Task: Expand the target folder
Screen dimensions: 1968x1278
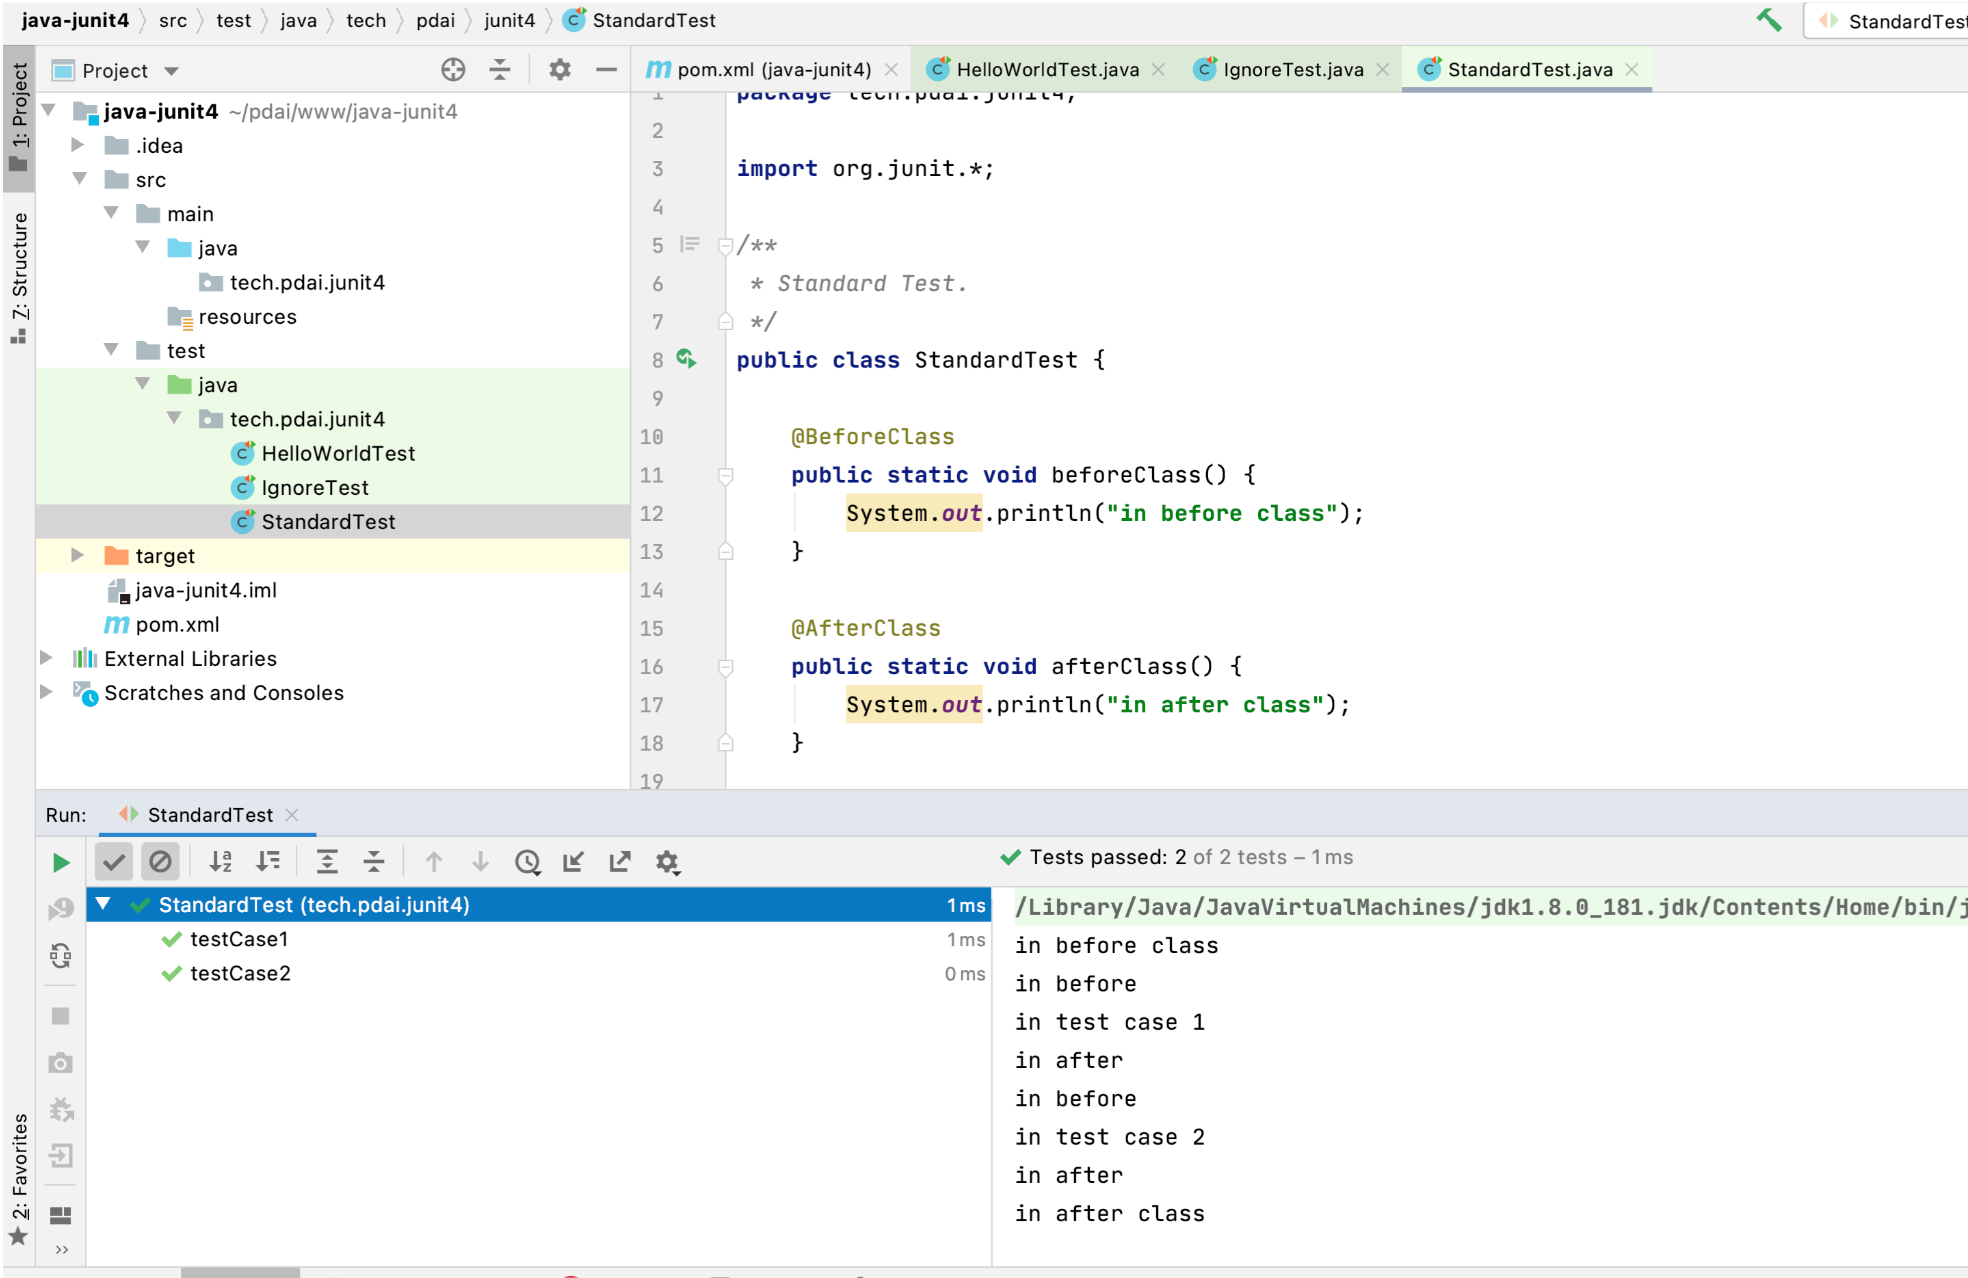Action: [x=78, y=555]
